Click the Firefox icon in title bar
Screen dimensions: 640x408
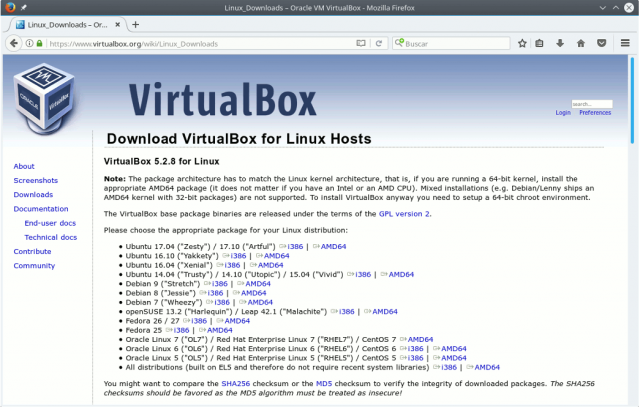[x=10, y=7]
